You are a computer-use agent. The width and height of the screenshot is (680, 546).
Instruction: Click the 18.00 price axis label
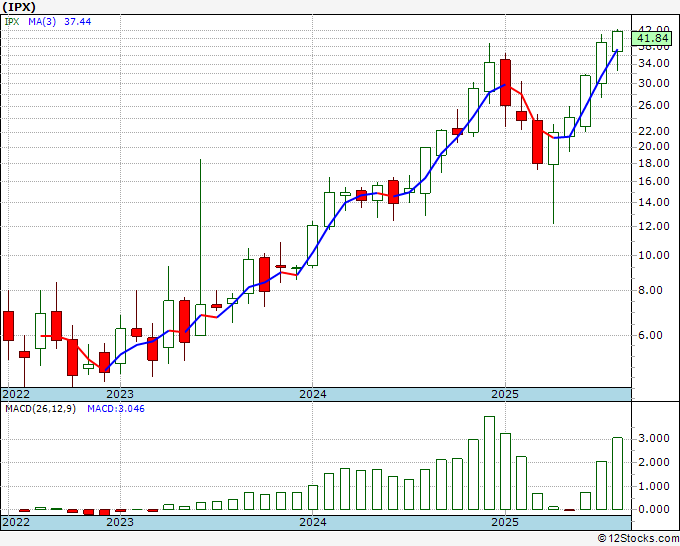(x=655, y=163)
